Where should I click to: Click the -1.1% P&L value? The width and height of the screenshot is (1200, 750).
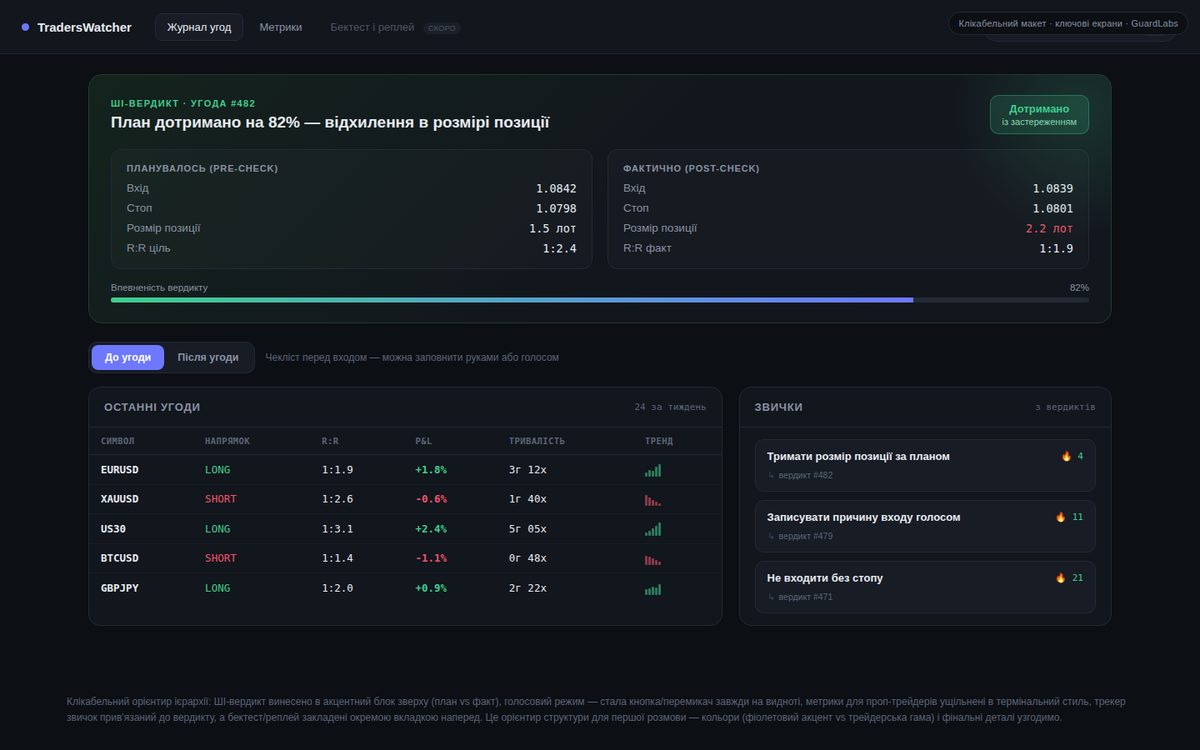[431, 558]
